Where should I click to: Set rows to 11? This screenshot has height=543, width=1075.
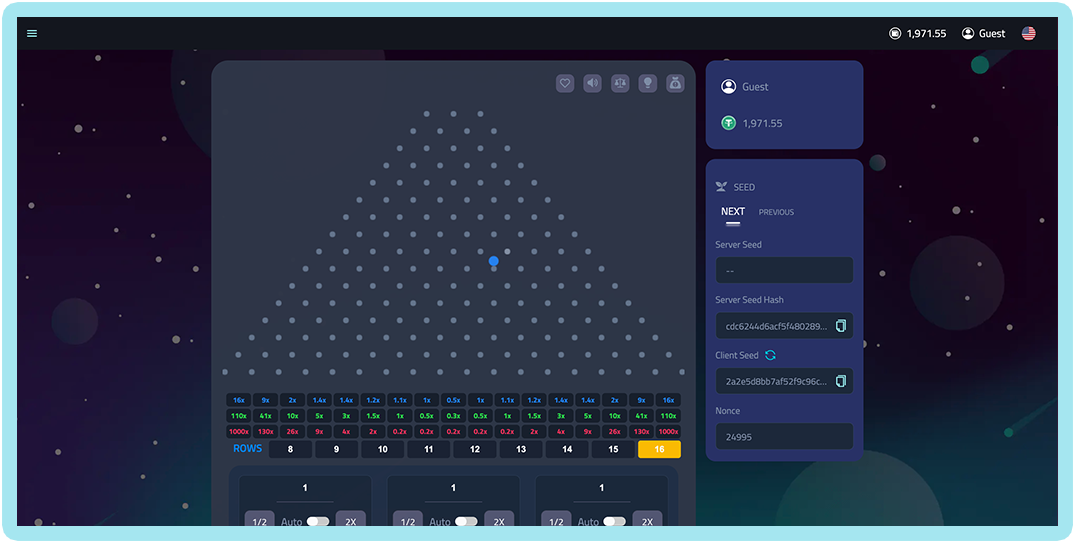point(428,449)
